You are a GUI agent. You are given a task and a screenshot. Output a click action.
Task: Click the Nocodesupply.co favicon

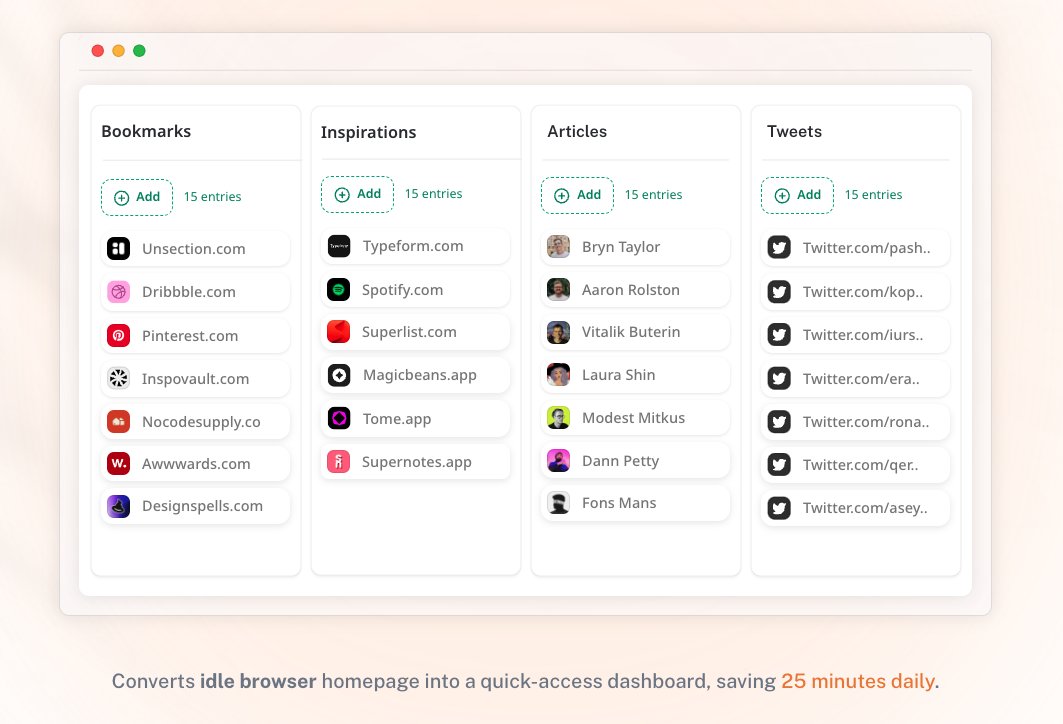coord(119,421)
